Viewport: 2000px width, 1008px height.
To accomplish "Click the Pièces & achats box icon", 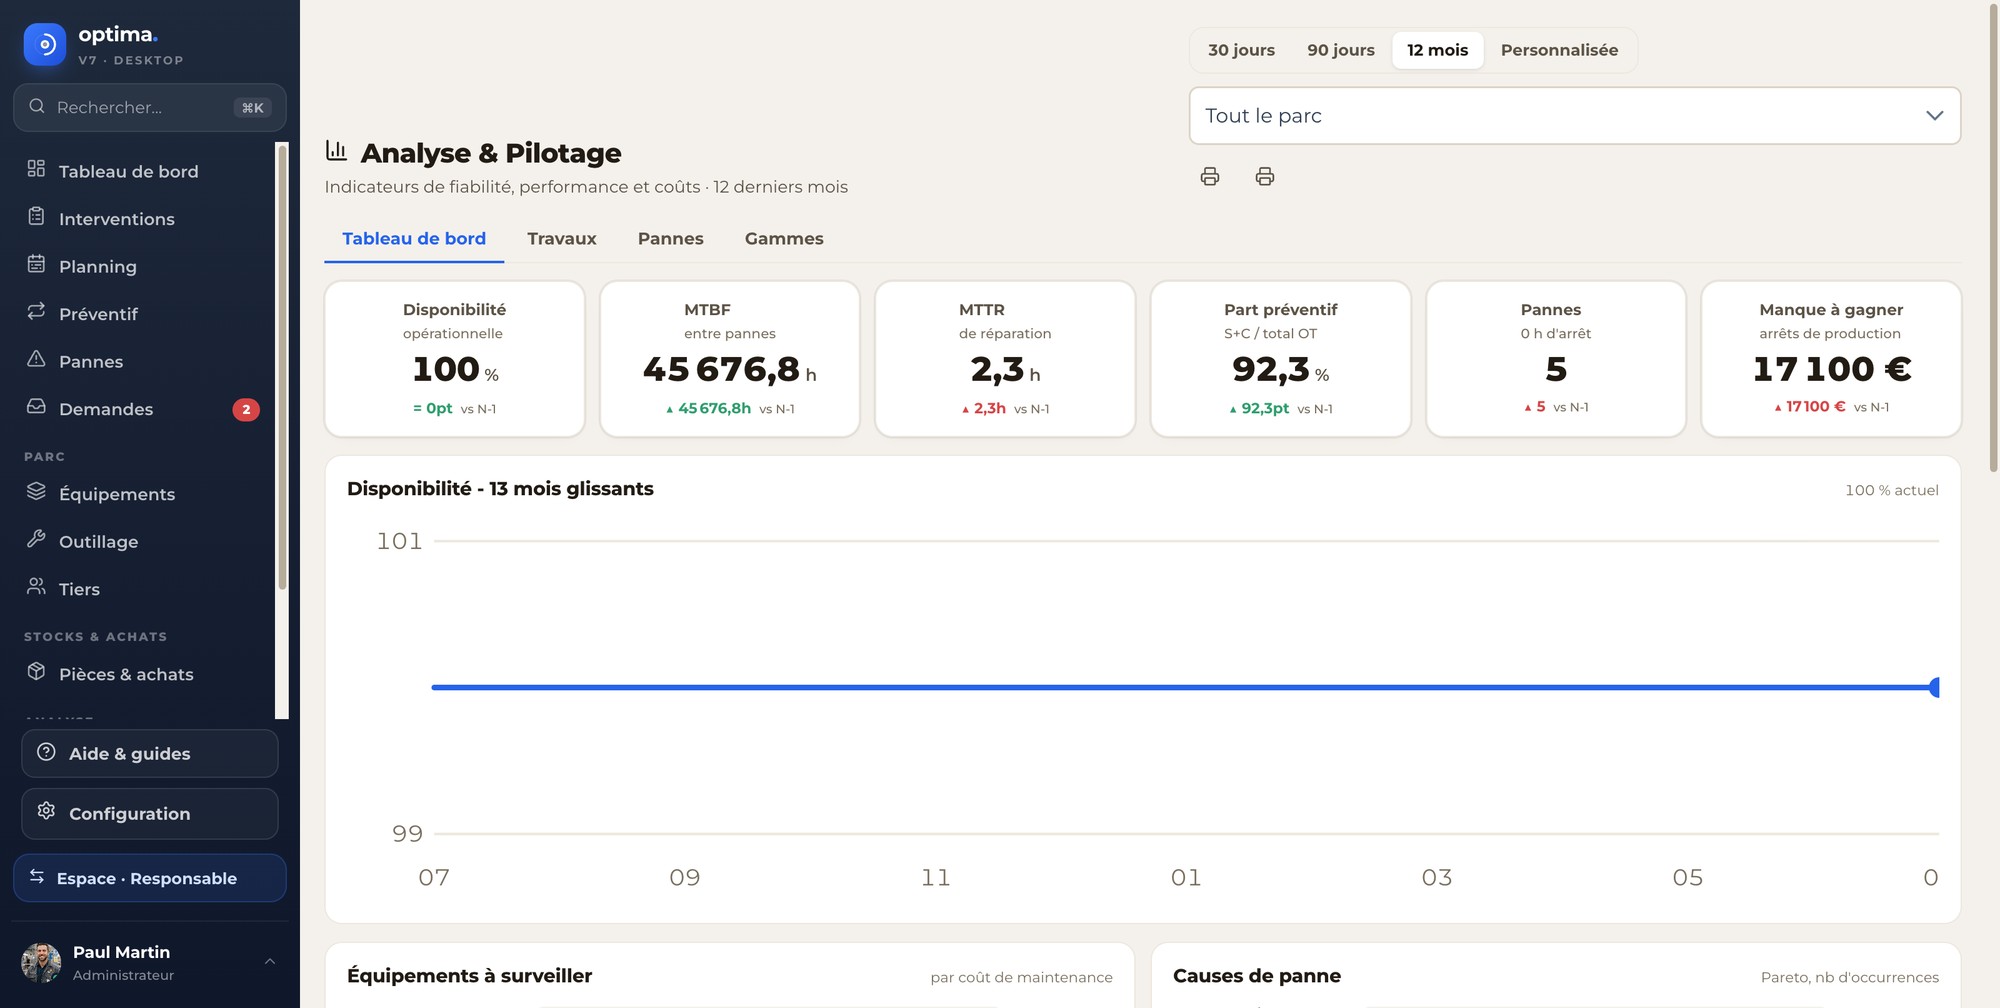I will [x=36, y=672].
